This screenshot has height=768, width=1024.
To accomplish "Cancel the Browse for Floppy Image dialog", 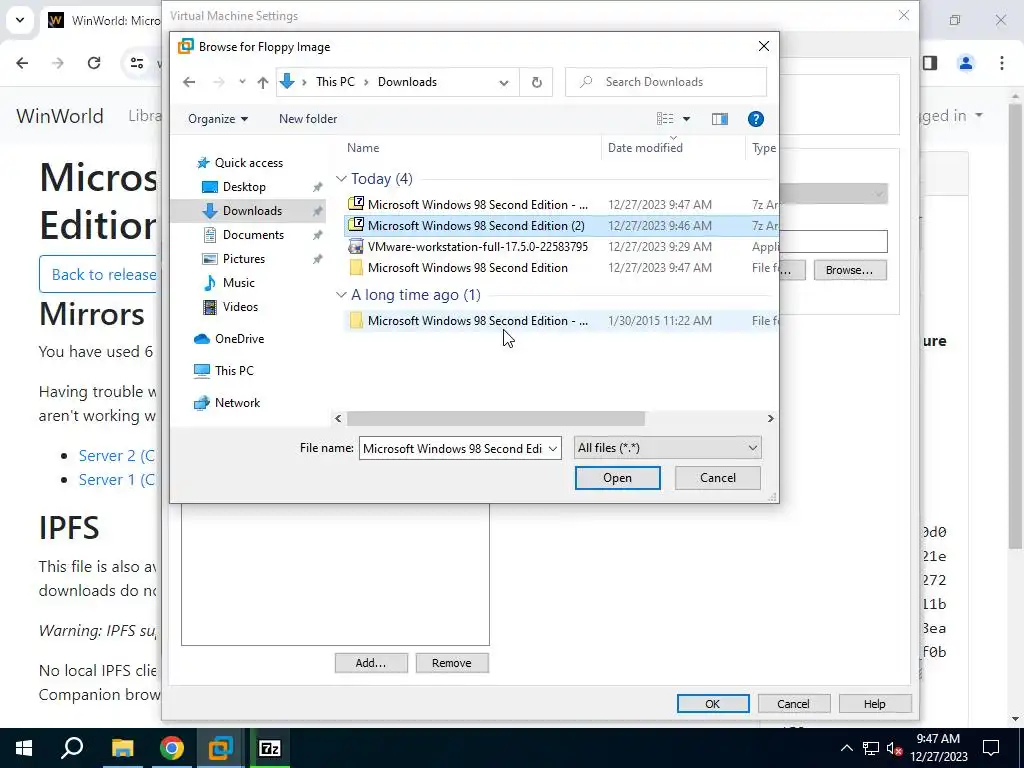I will 718,478.
